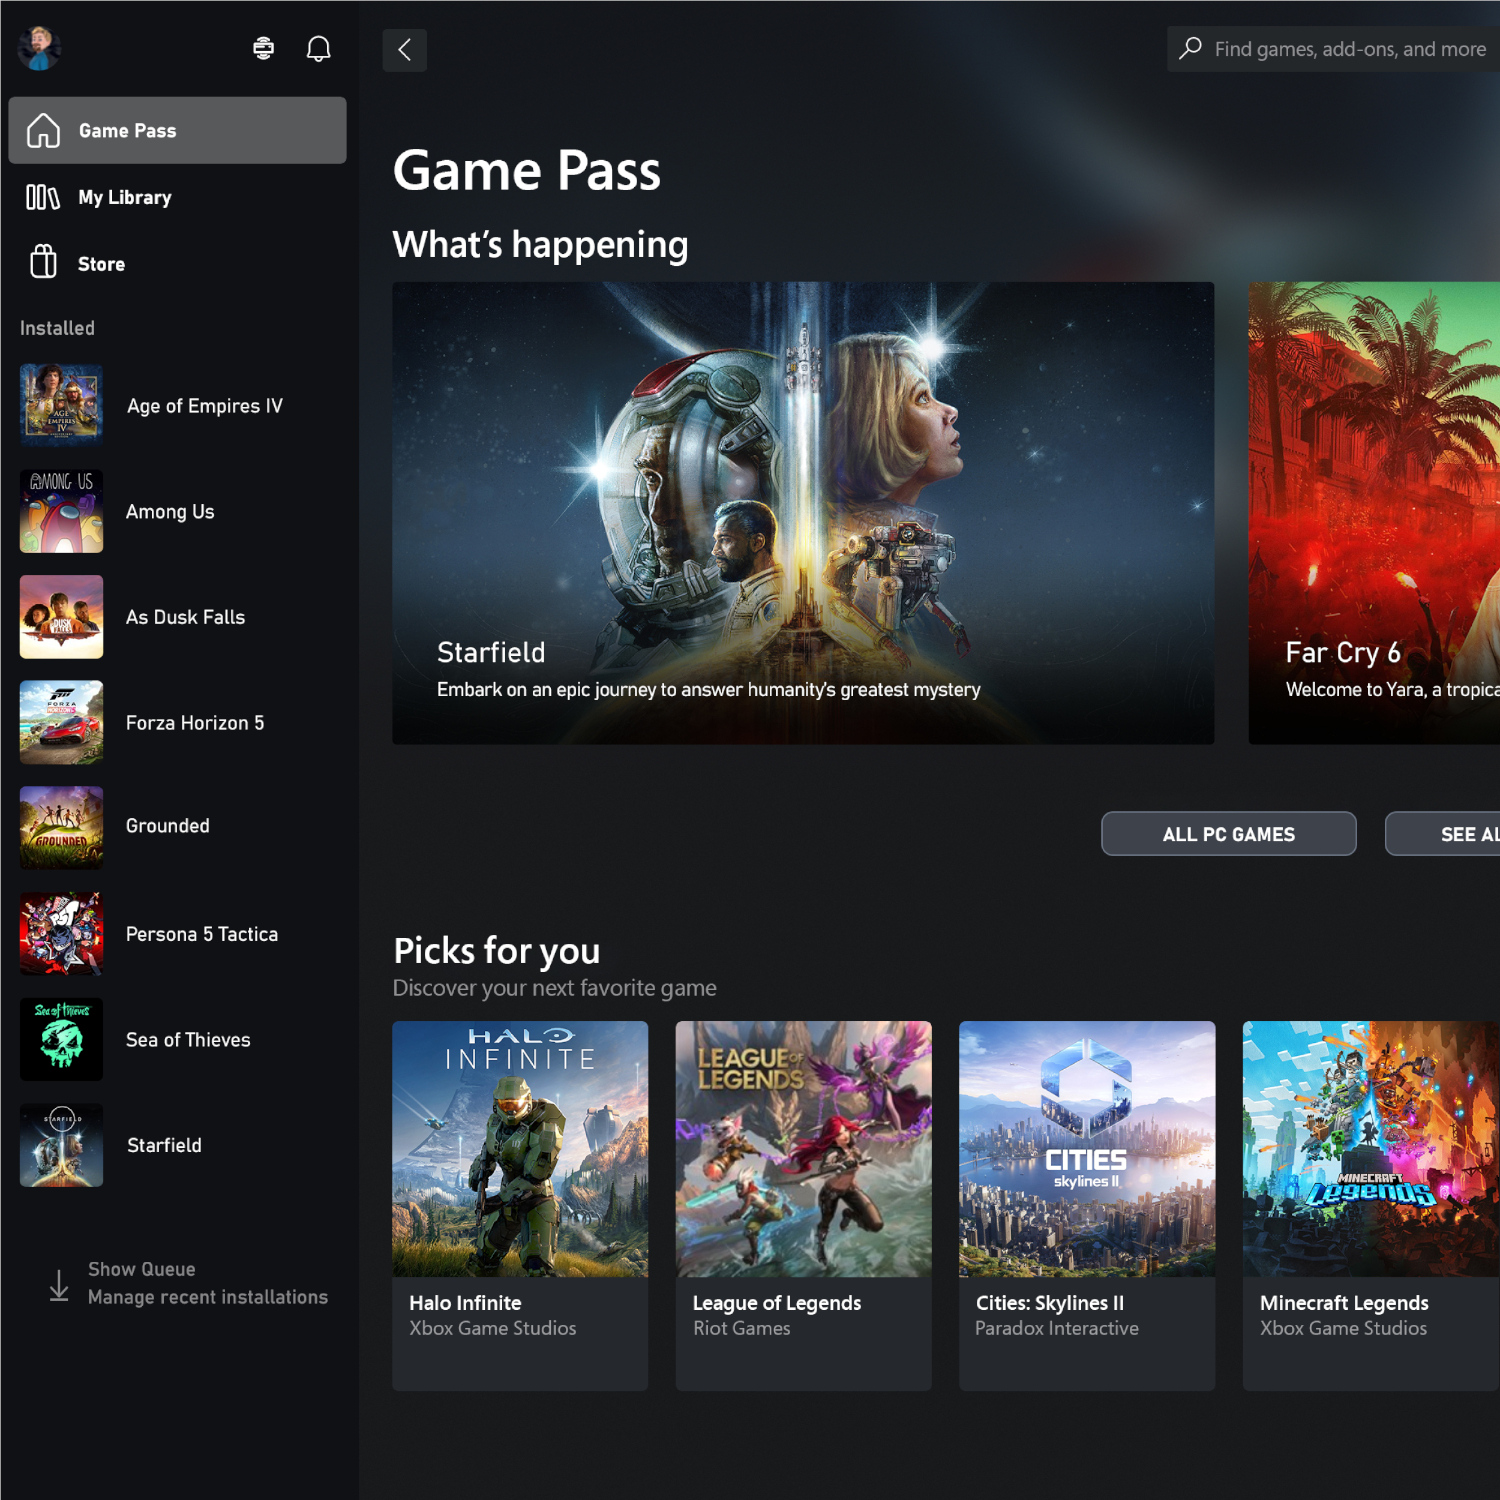This screenshot has height=1500, width=1500.
Task: Open the Store from the sidebar
Action: point(100,263)
